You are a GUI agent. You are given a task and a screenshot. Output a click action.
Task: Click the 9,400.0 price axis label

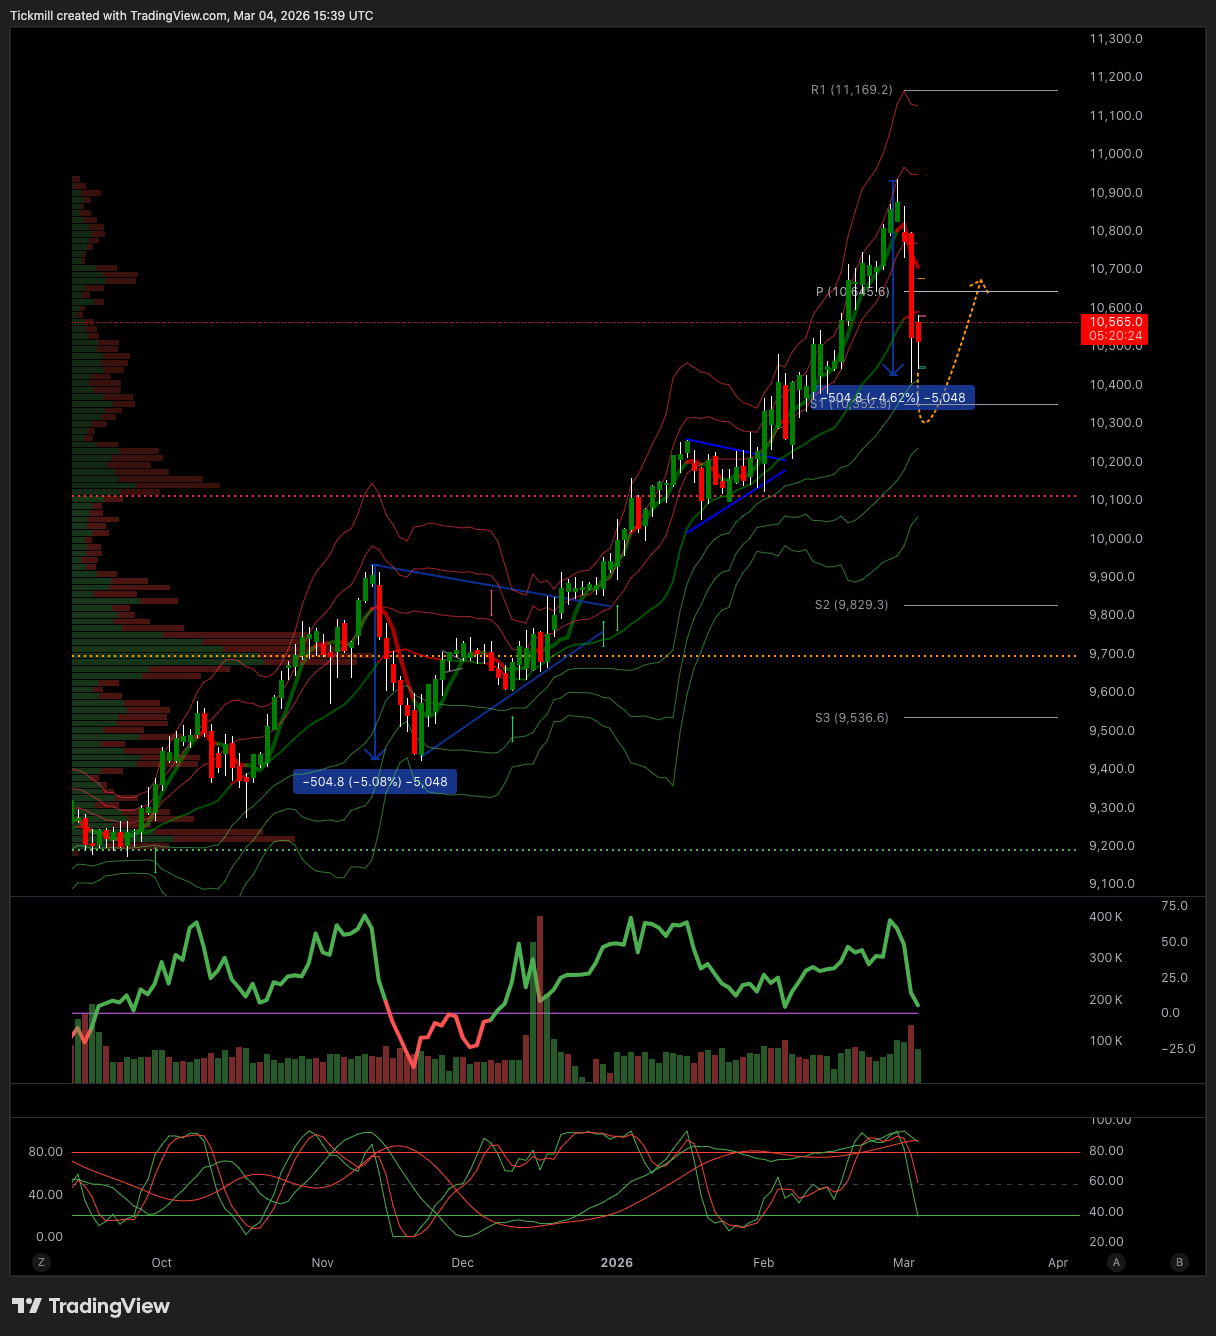pyautogui.click(x=1112, y=769)
